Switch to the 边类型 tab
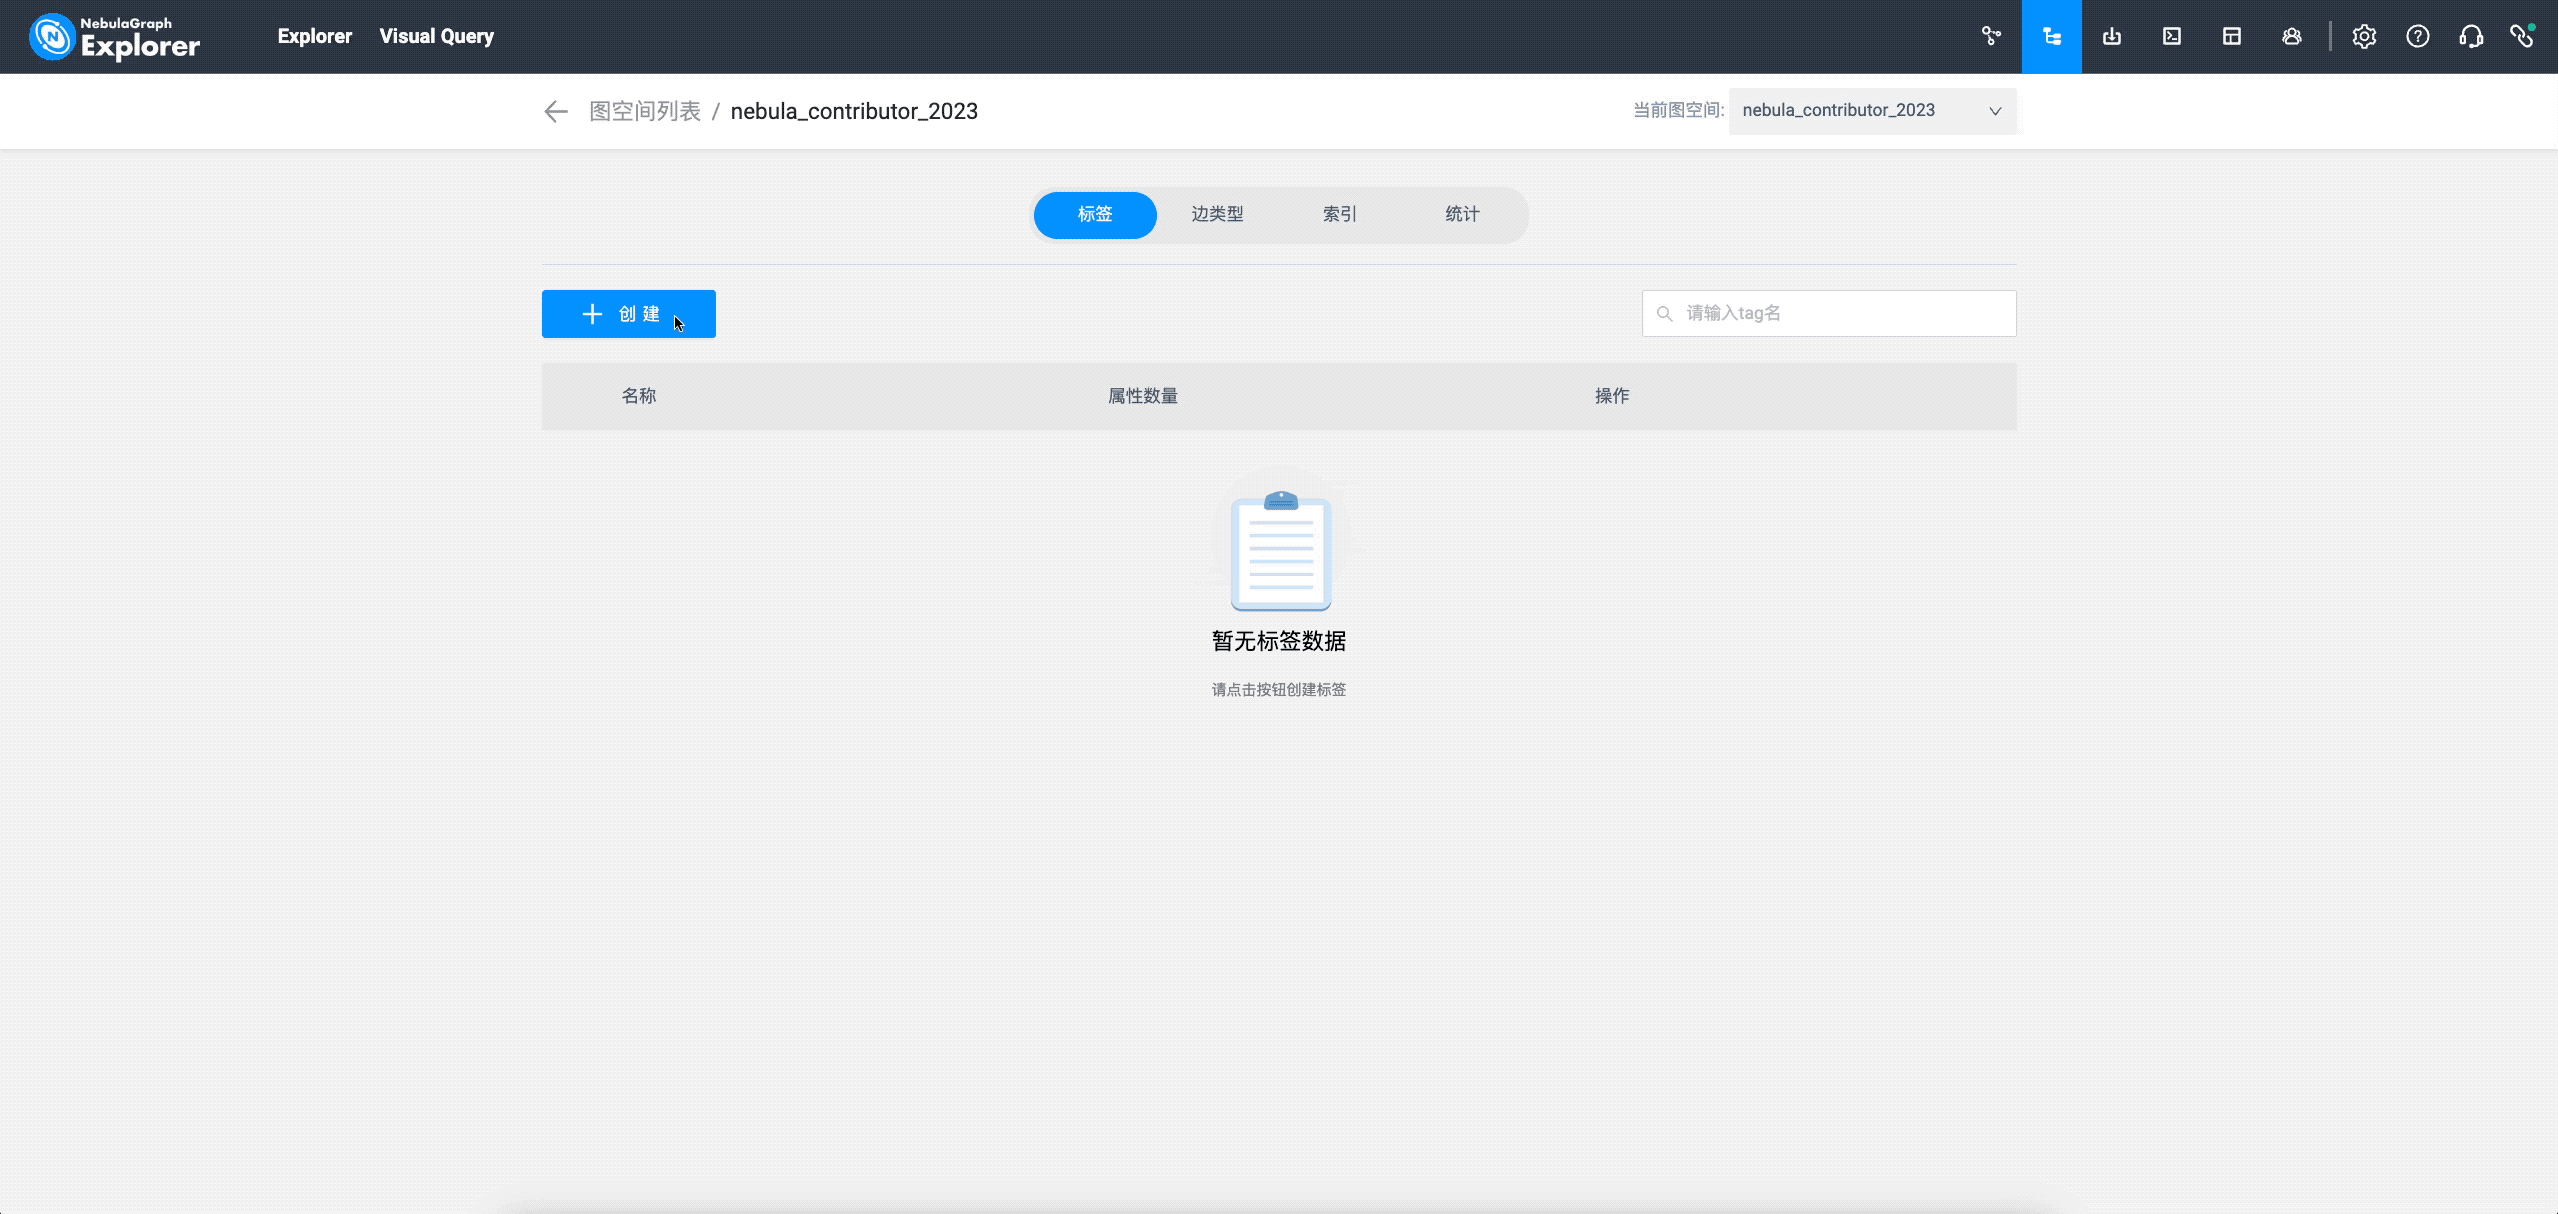 click(1217, 214)
